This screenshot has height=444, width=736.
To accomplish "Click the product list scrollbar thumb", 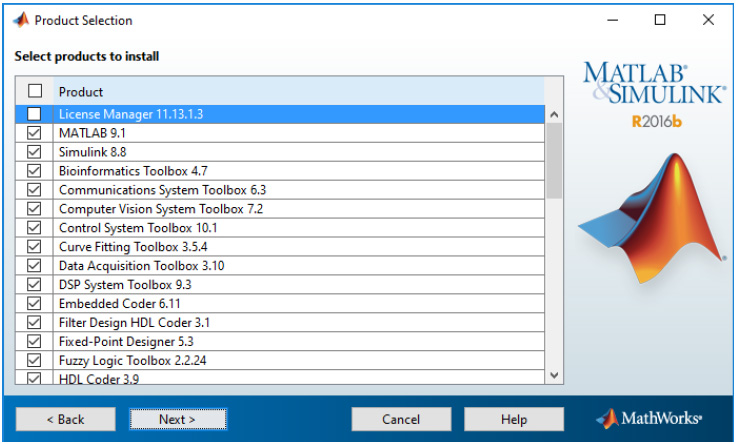I will [554, 161].
